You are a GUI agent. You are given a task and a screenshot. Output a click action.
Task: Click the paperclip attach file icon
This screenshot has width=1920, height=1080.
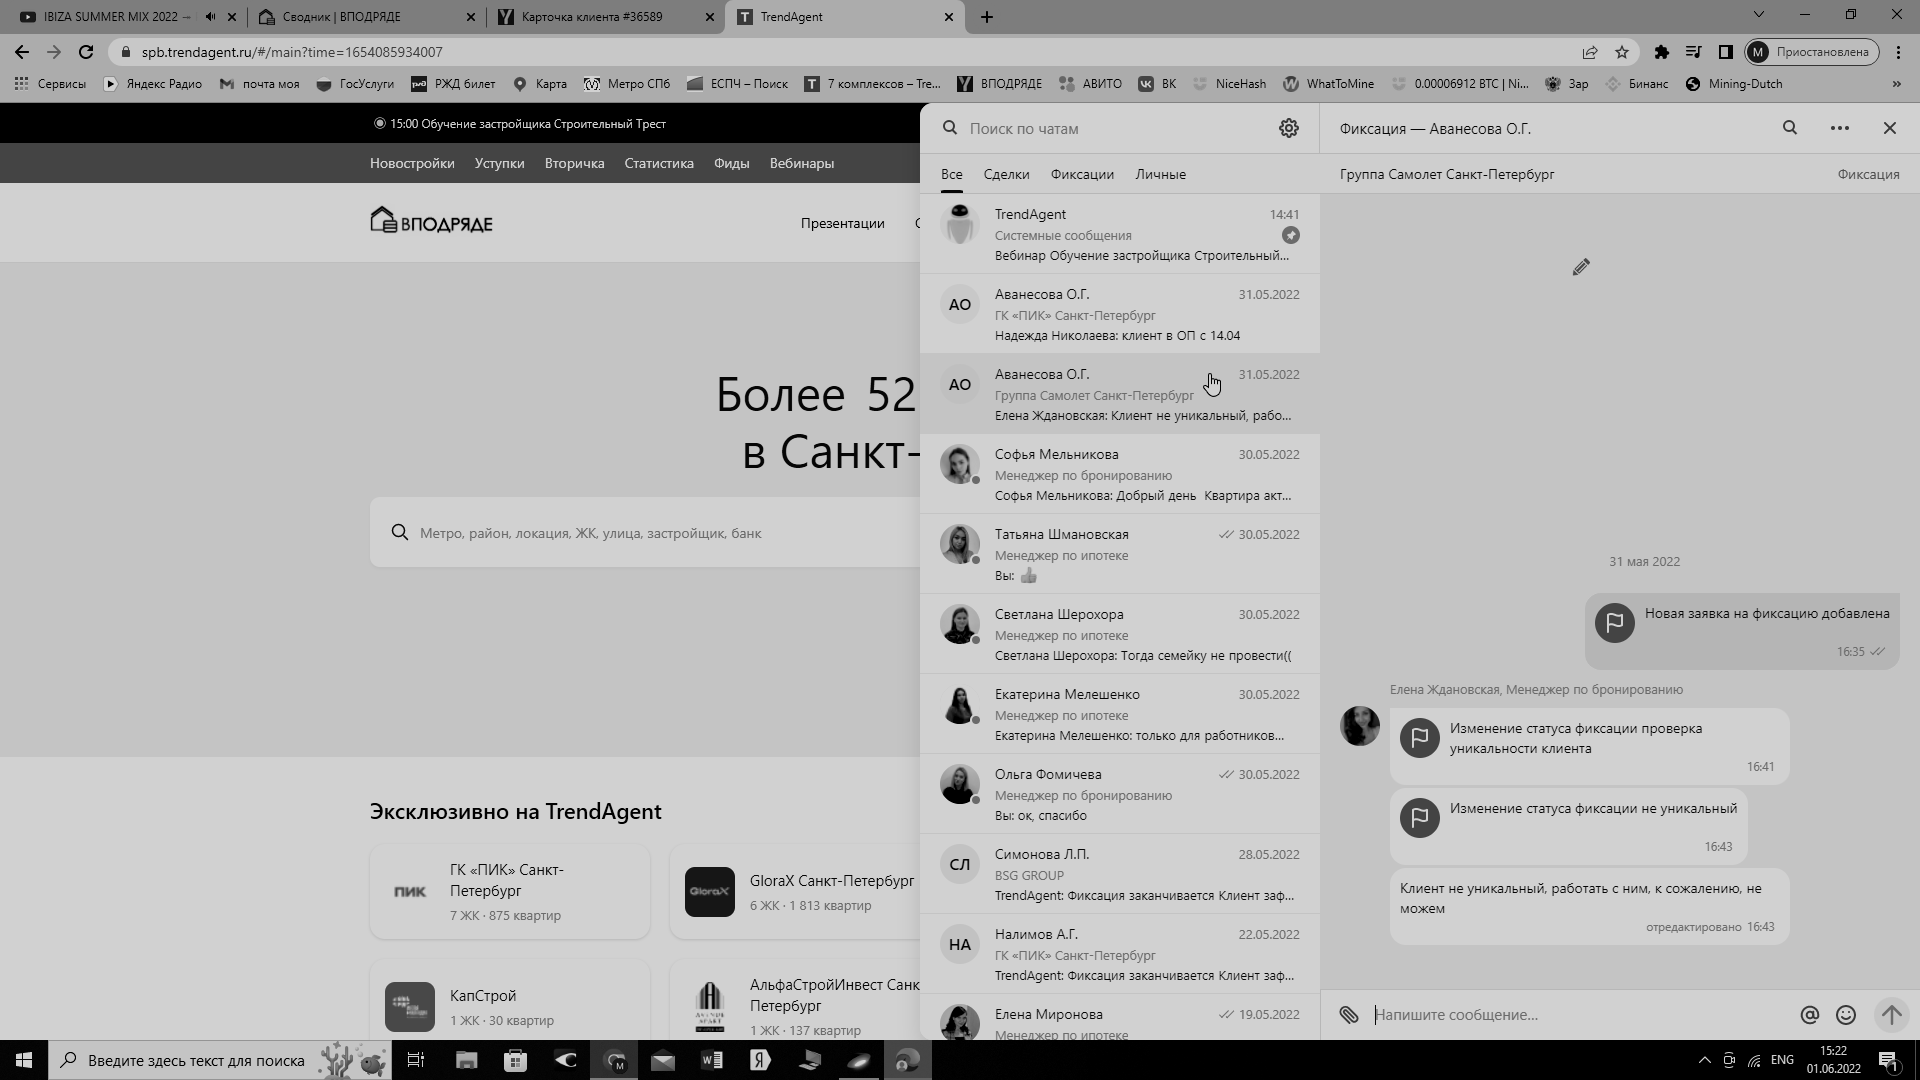(x=1349, y=1015)
